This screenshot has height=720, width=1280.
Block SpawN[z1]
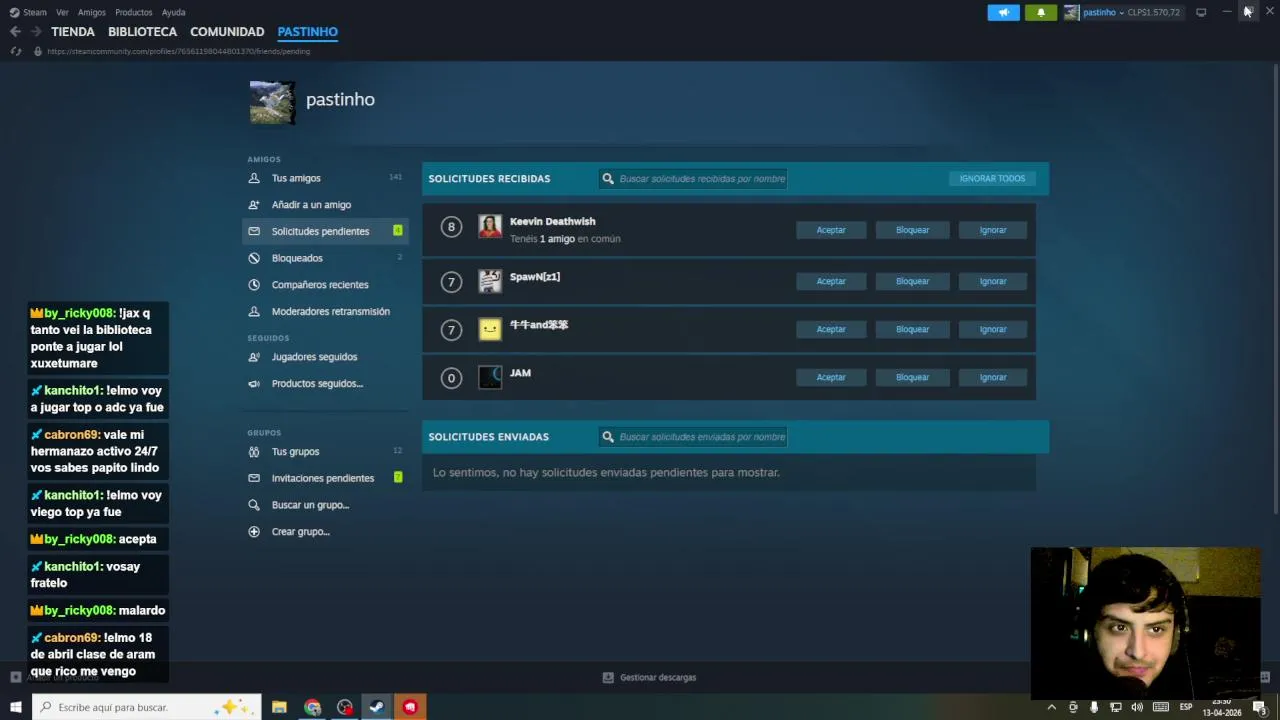pos(912,281)
